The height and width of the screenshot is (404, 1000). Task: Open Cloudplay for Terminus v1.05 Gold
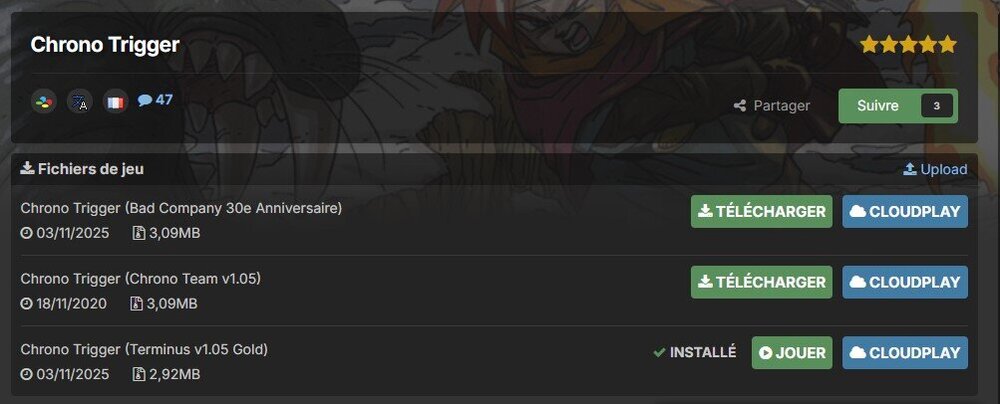pyautogui.click(x=905, y=353)
